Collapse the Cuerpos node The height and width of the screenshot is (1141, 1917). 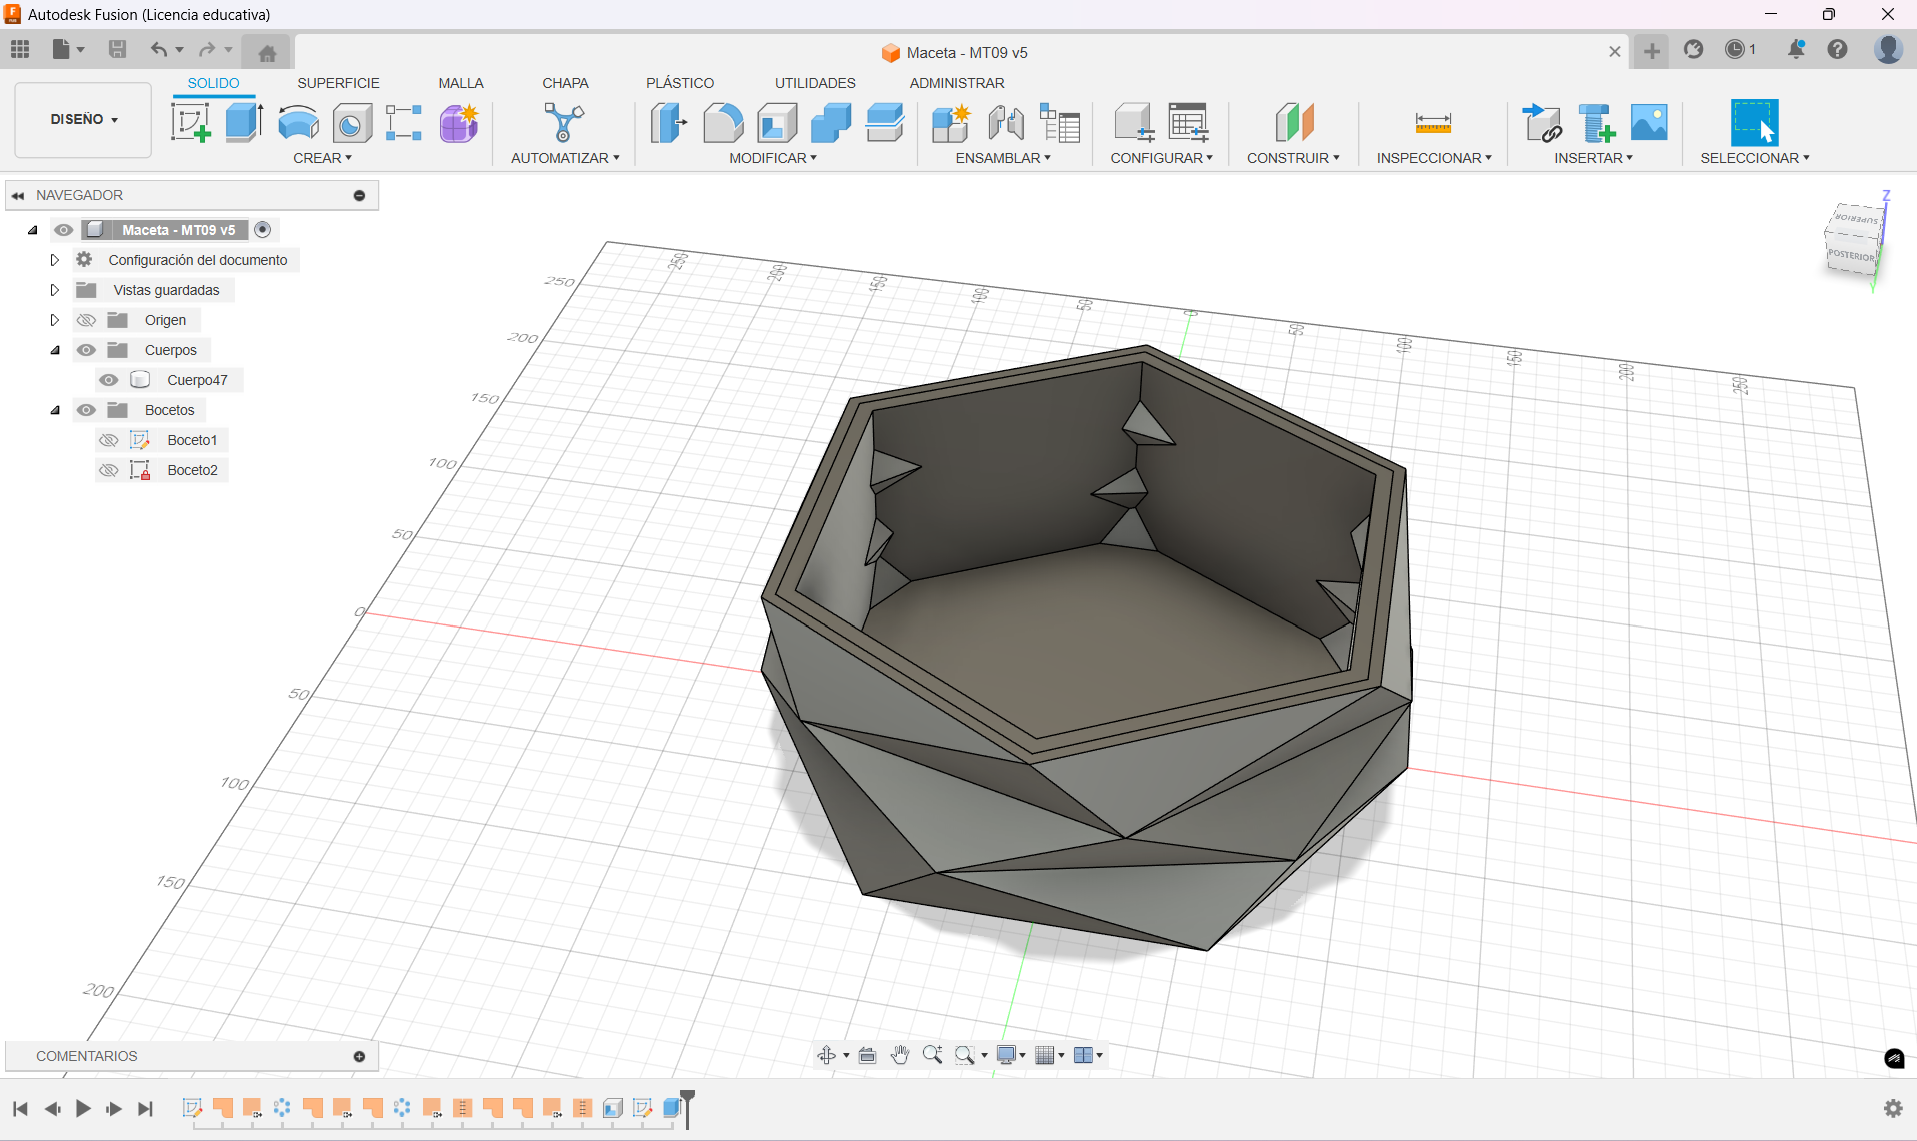pyautogui.click(x=55, y=350)
